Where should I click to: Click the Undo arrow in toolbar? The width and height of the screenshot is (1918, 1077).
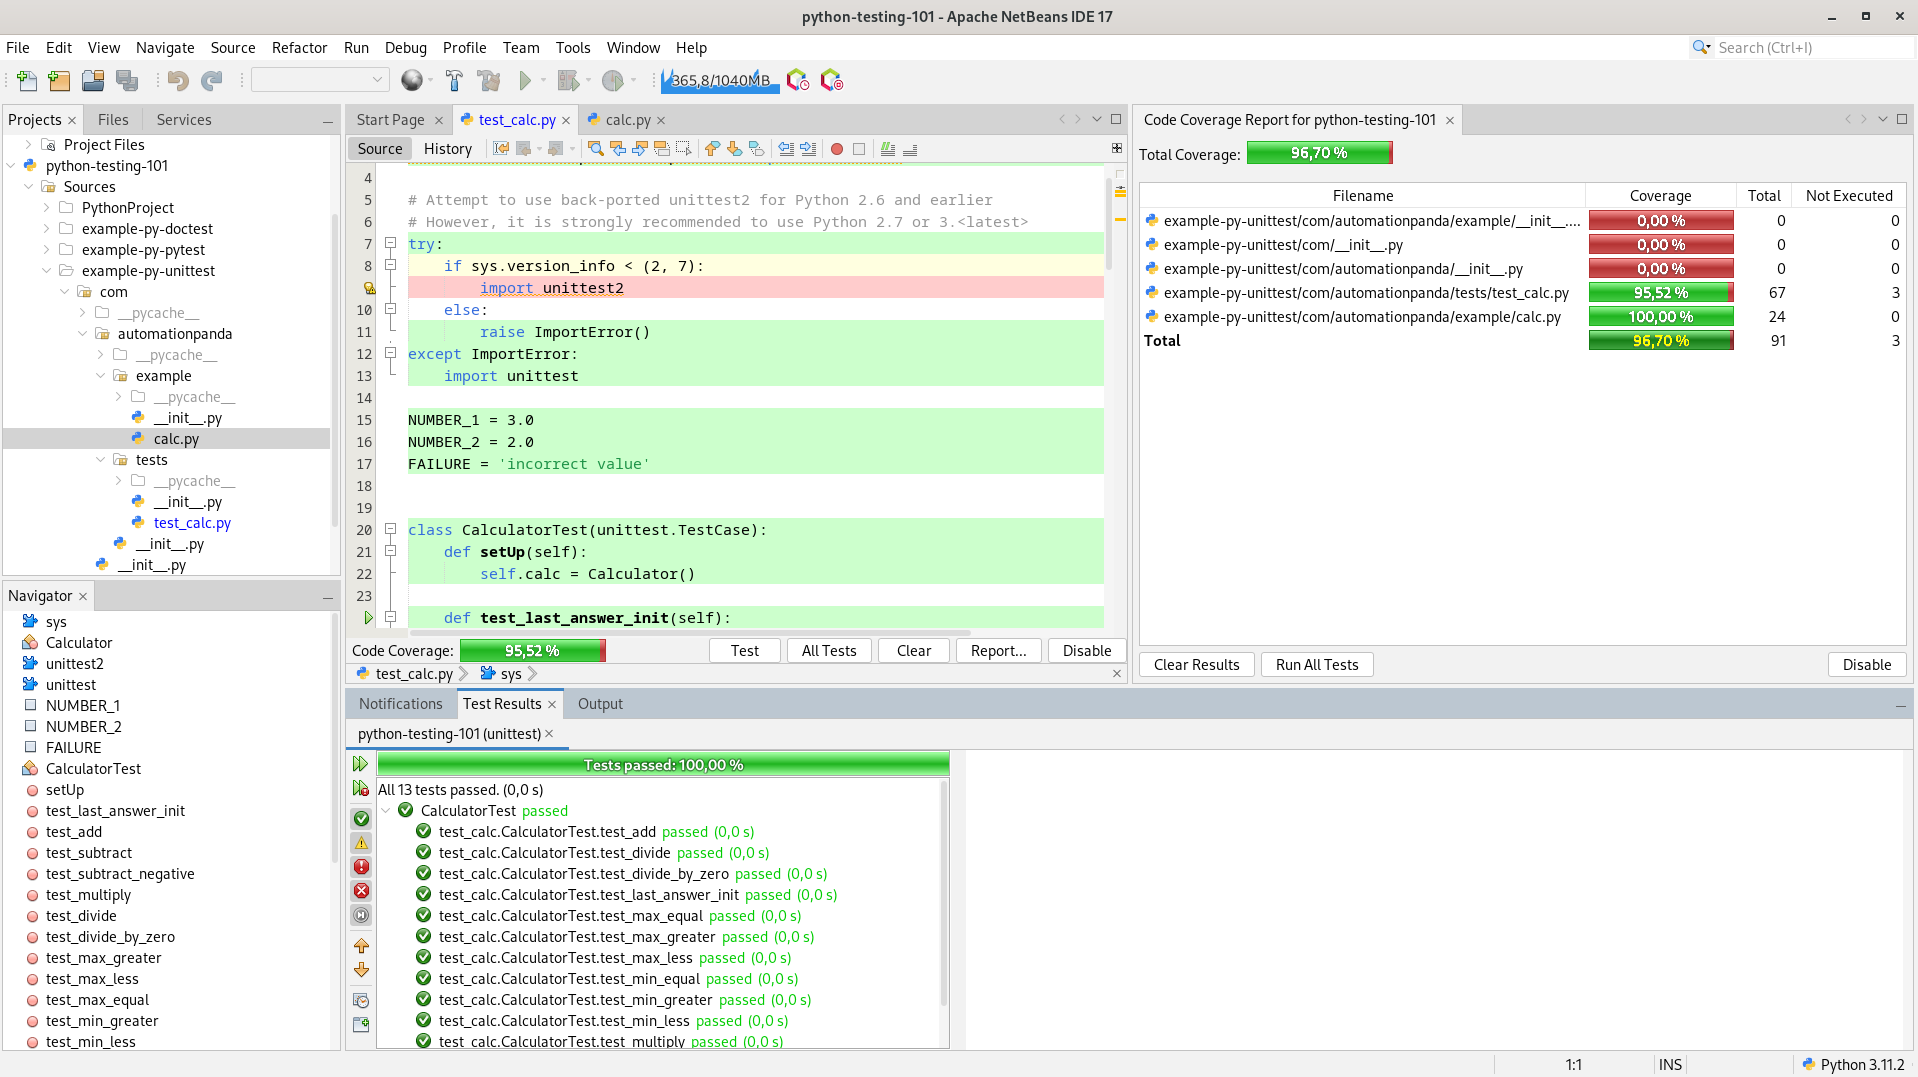(x=178, y=81)
